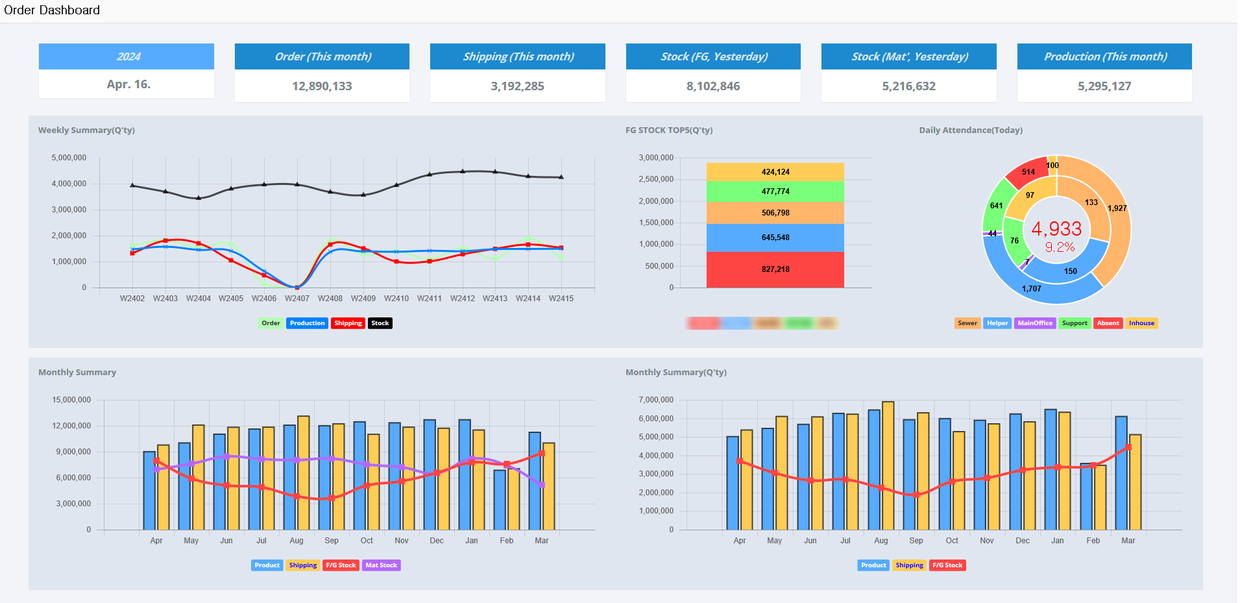The width and height of the screenshot is (1240, 603).
Task: Hide MainOffice in Daily Attendance legend
Action: coord(1036,323)
